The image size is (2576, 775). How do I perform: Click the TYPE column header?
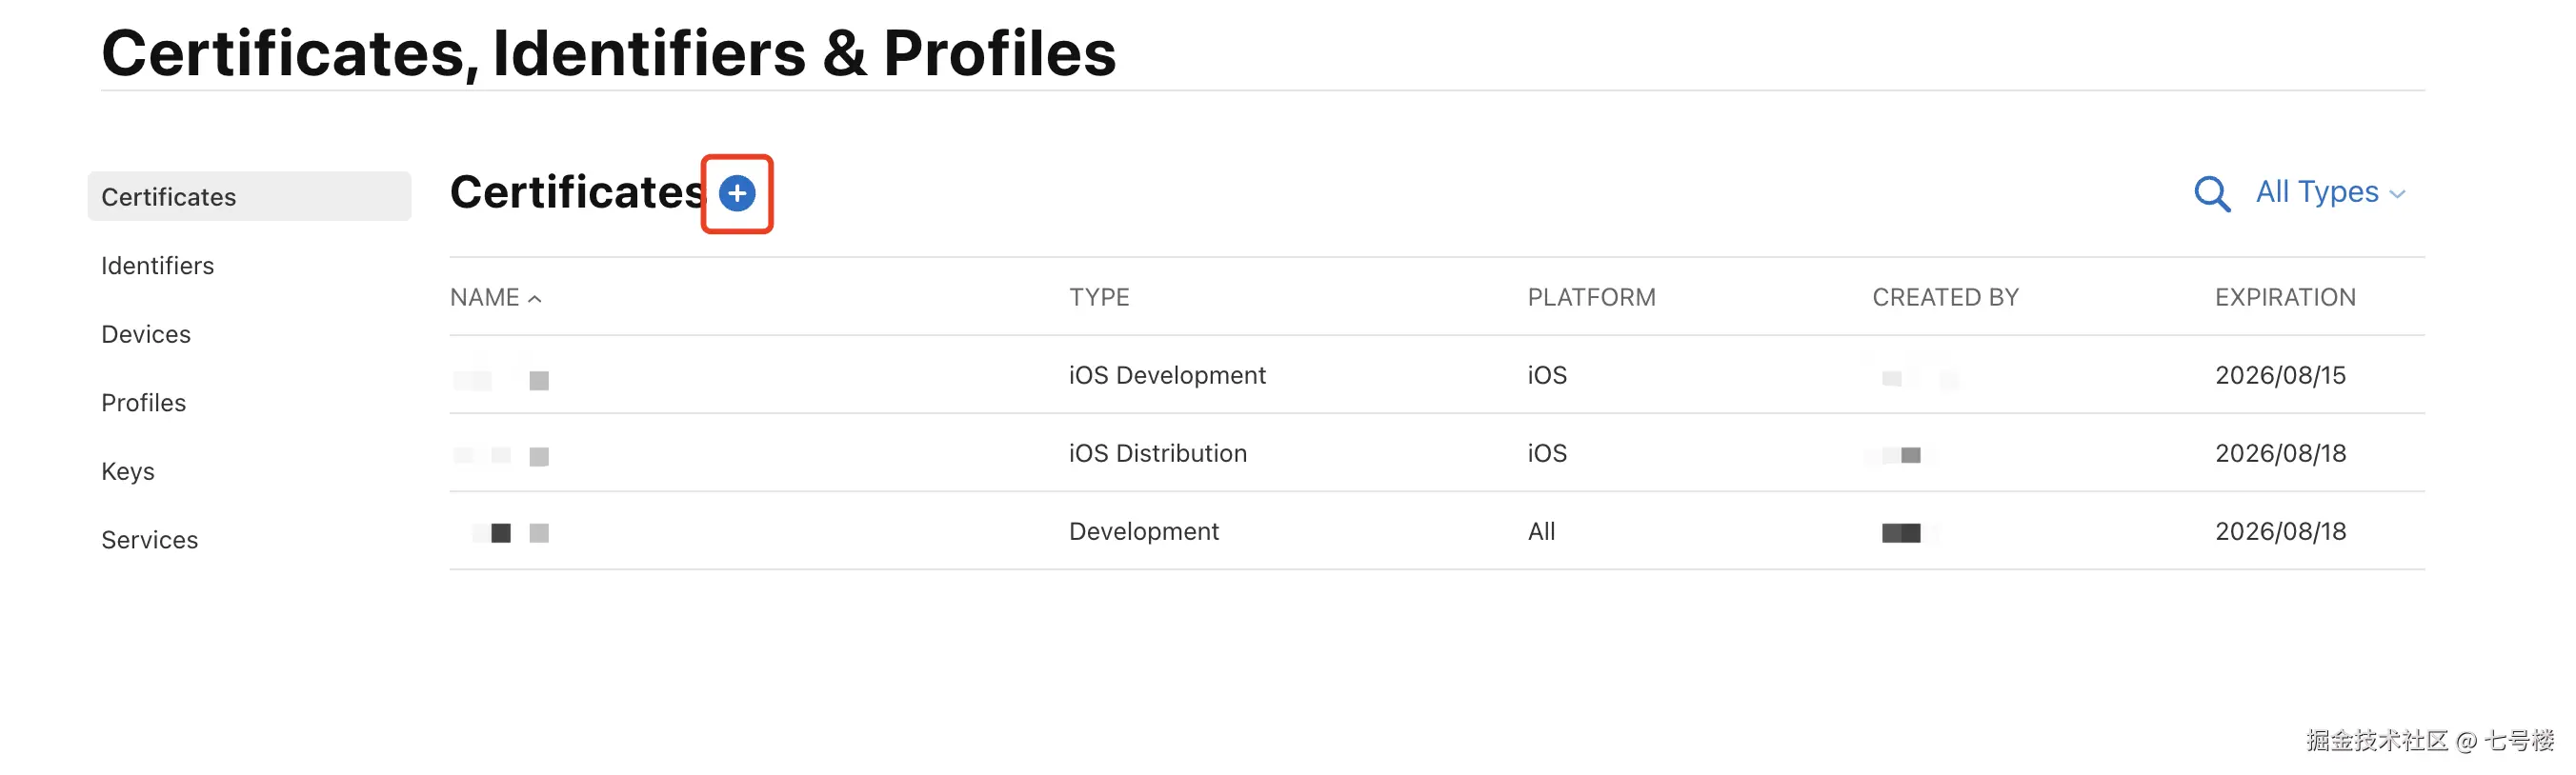pyautogui.click(x=1099, y=298)
